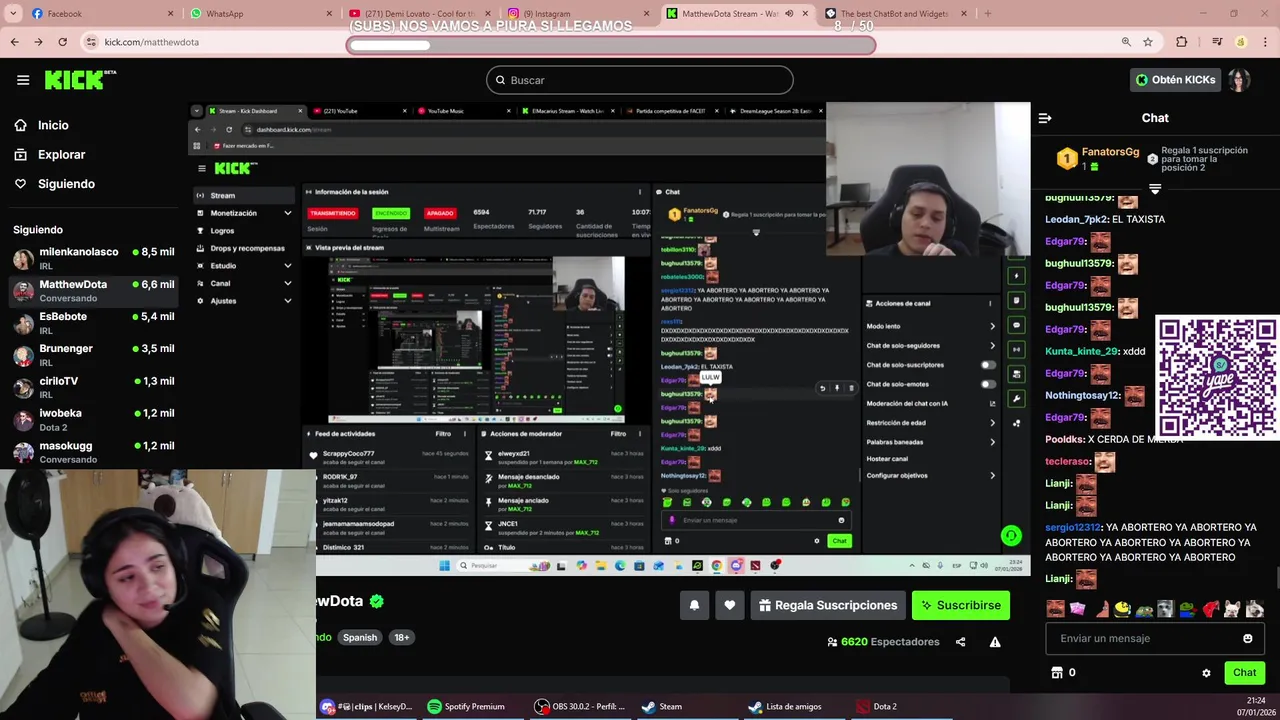Viewport: 1280px width, 720px height.
Task: Click the notification bell button under the stream
Action: tap(694, 605)
